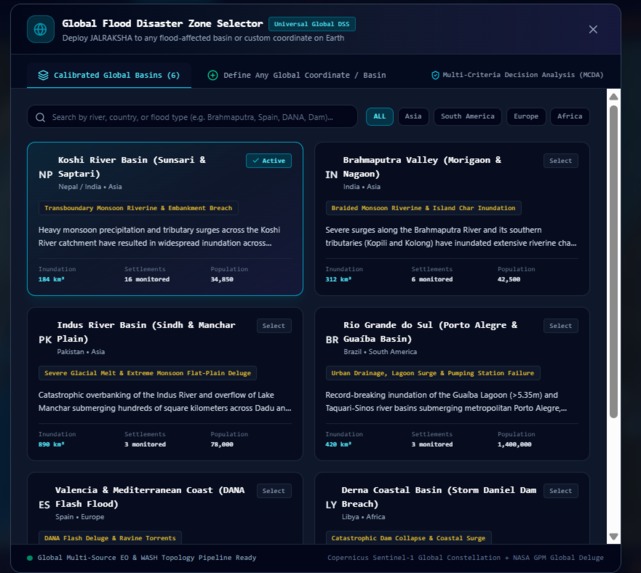The width and height of the screenshot is (641, 573).
Task: Click the LY country code on Derna card
Action: coord(331,505)
